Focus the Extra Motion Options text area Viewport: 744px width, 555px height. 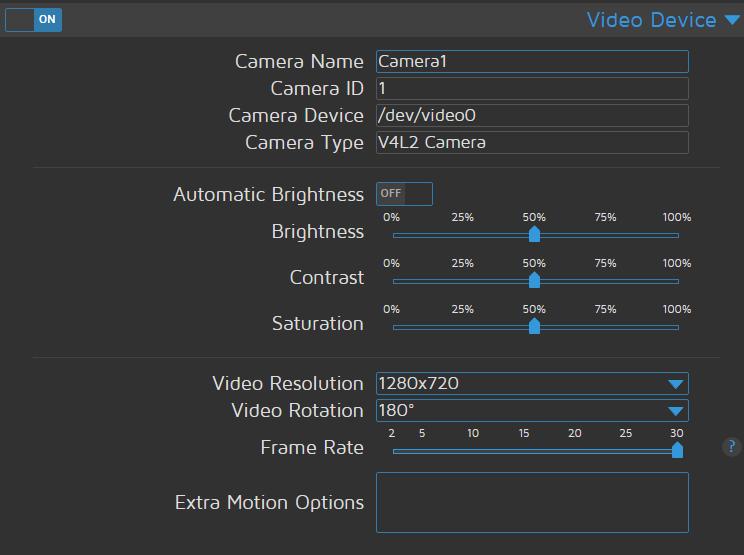point(532,502)
